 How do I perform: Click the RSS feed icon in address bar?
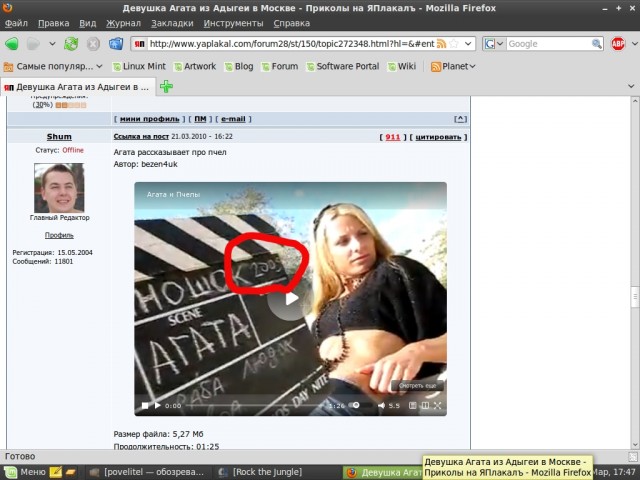point(441,44)
